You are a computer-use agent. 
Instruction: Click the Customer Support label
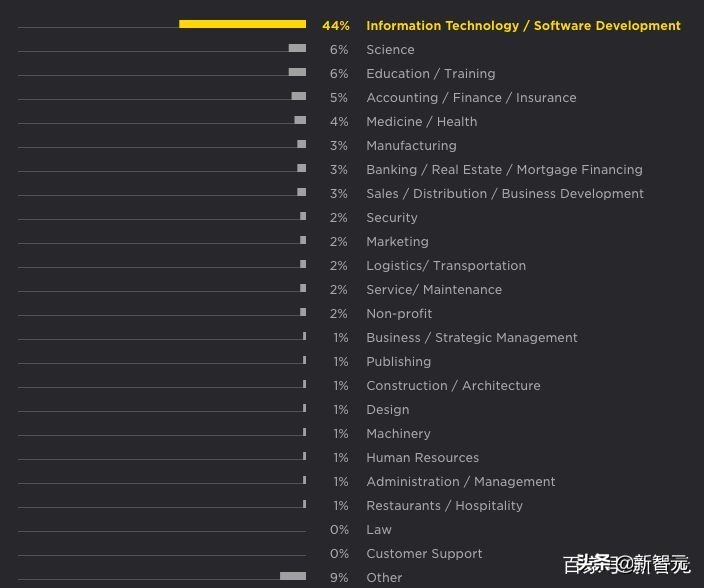pyautogui.click(x=424, y=554)
